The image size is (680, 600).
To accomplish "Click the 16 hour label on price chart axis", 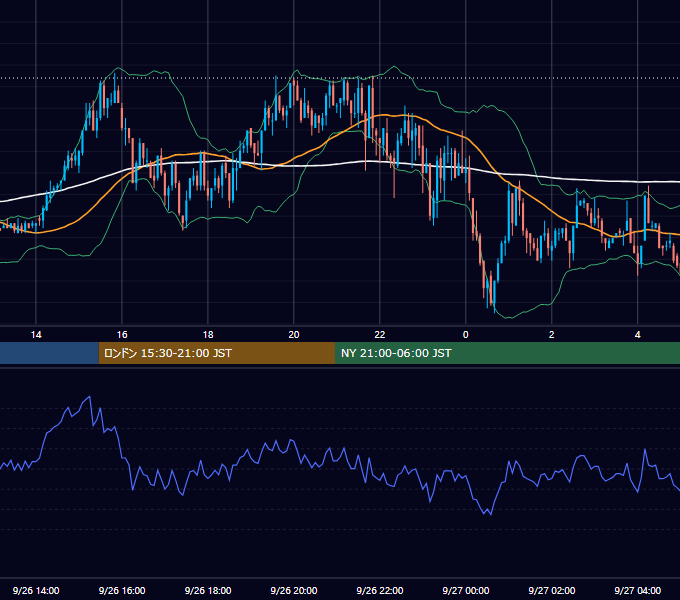I will pos(122,335).
